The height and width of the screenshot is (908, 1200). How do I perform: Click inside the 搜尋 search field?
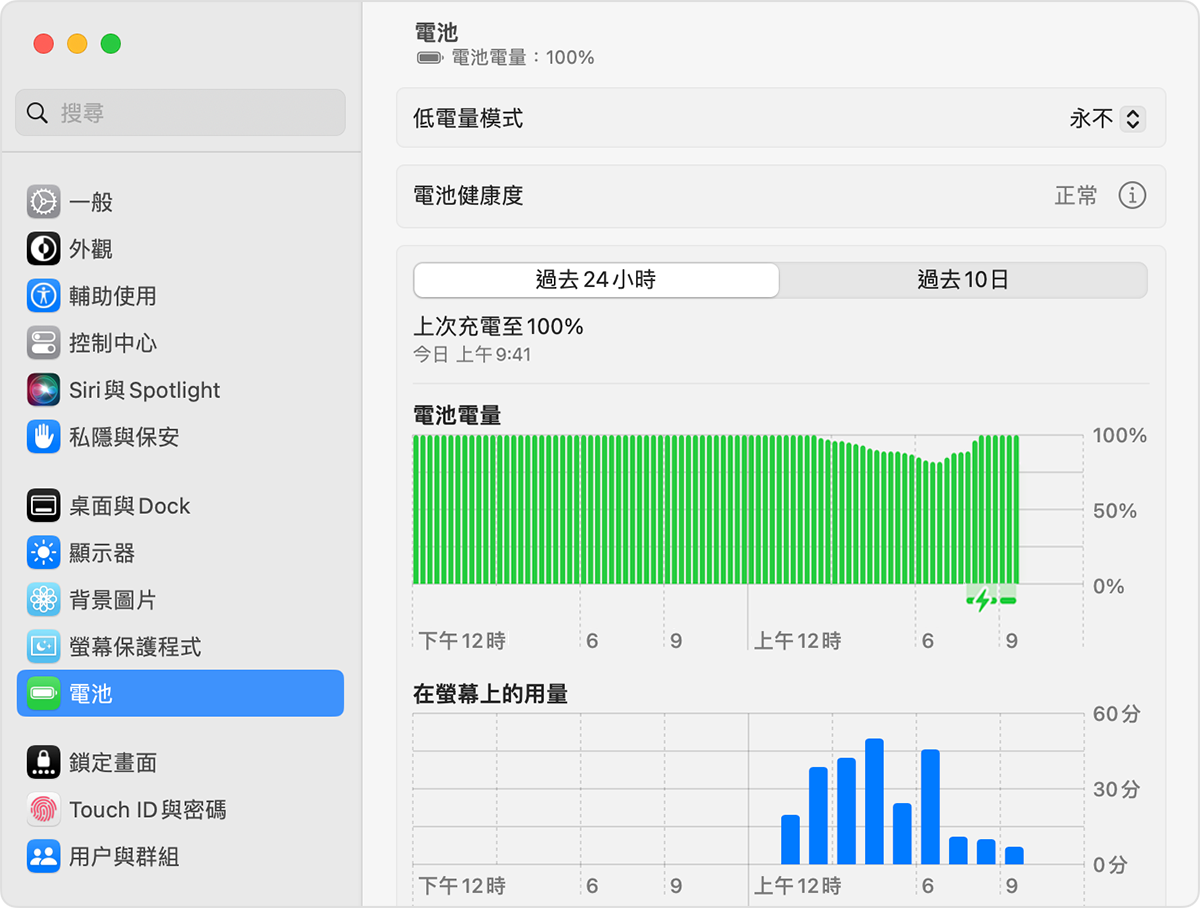point(180,112)
